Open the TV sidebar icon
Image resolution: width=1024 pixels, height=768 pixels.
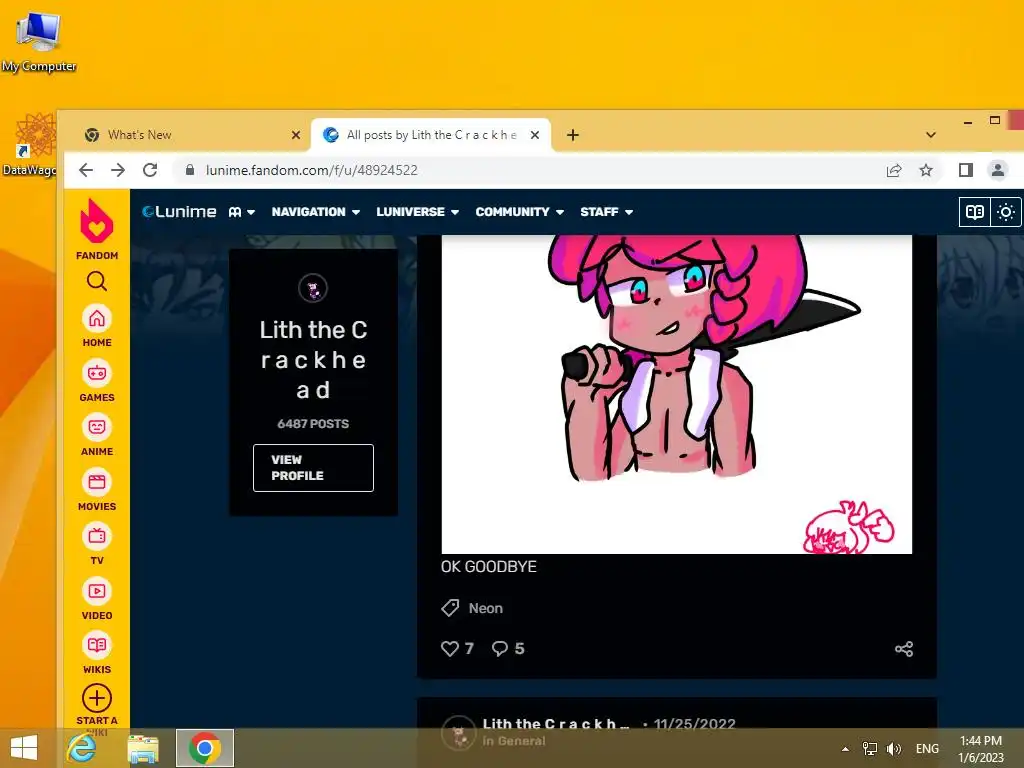click(97, 537)
